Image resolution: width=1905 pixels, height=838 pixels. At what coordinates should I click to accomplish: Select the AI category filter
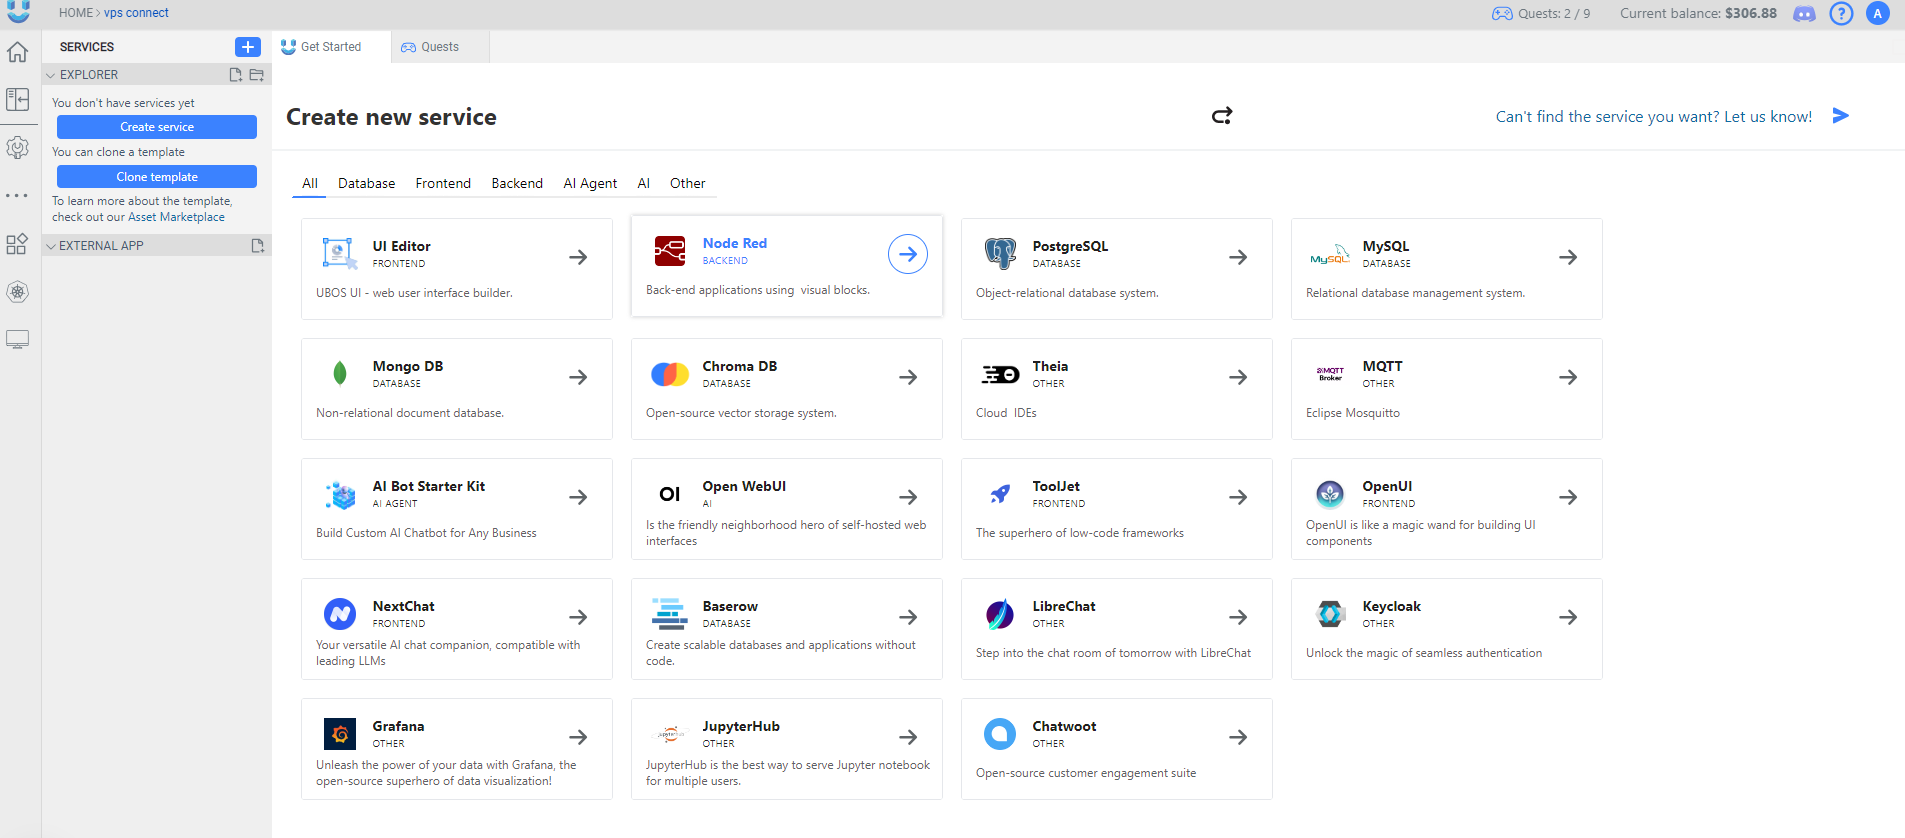point(644,183)
